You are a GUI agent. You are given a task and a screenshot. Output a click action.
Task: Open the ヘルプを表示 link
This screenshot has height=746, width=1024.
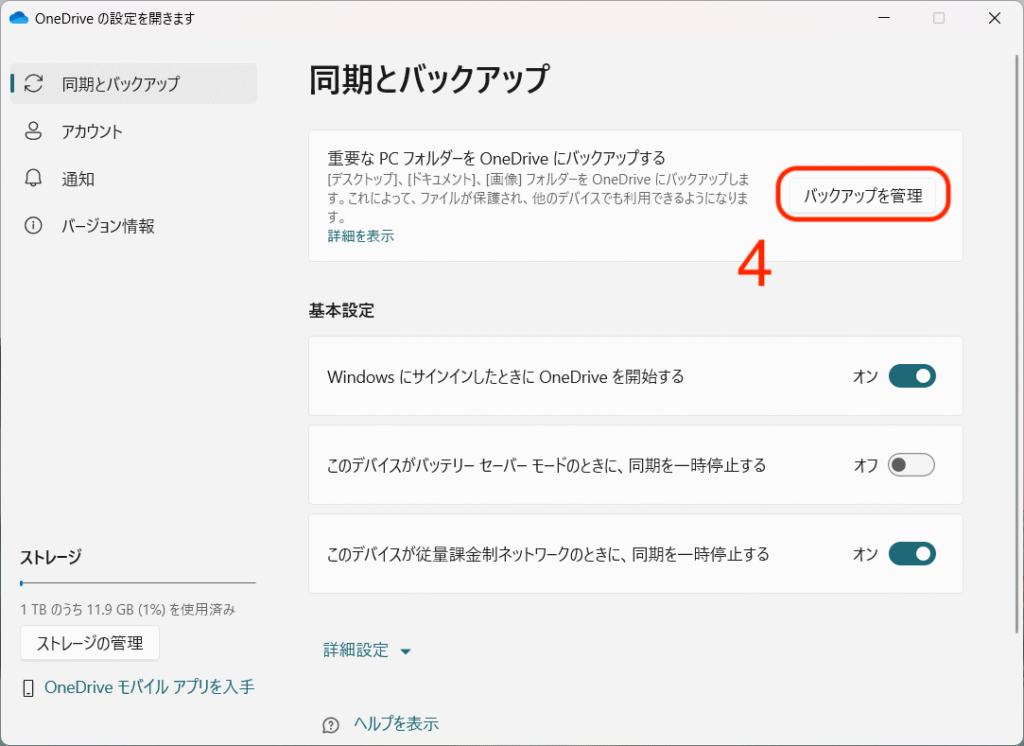[x=396, y=724]
